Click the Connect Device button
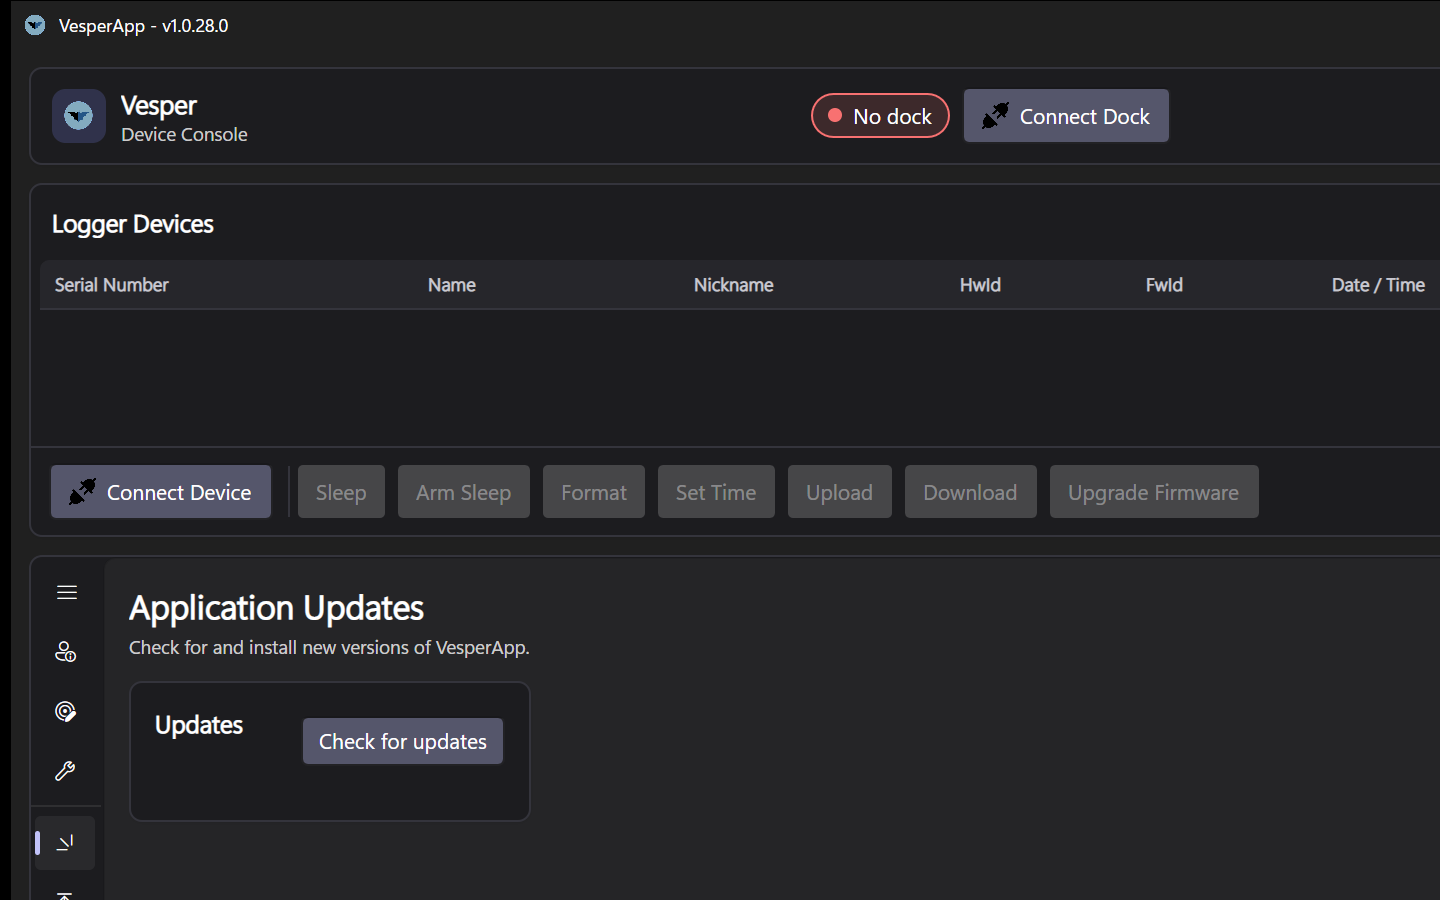 [x=161, y=492]
